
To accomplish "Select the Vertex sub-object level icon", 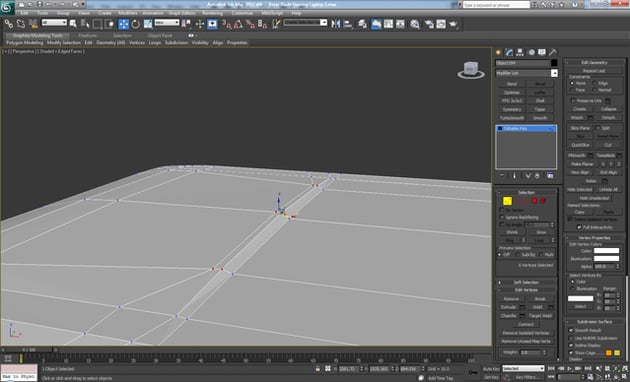I will (x=507, y=201).
